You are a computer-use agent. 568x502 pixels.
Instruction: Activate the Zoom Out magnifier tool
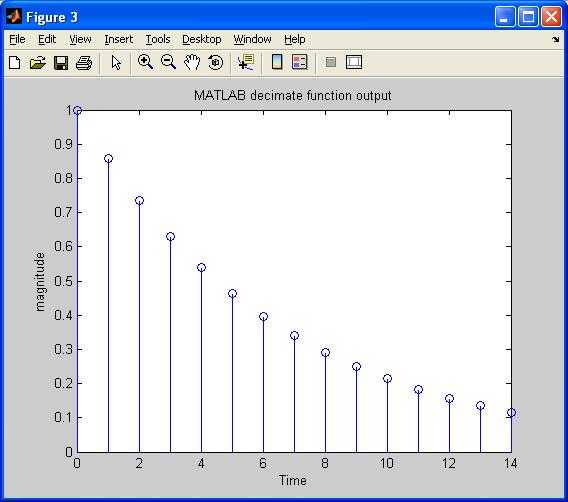point(168,62)
